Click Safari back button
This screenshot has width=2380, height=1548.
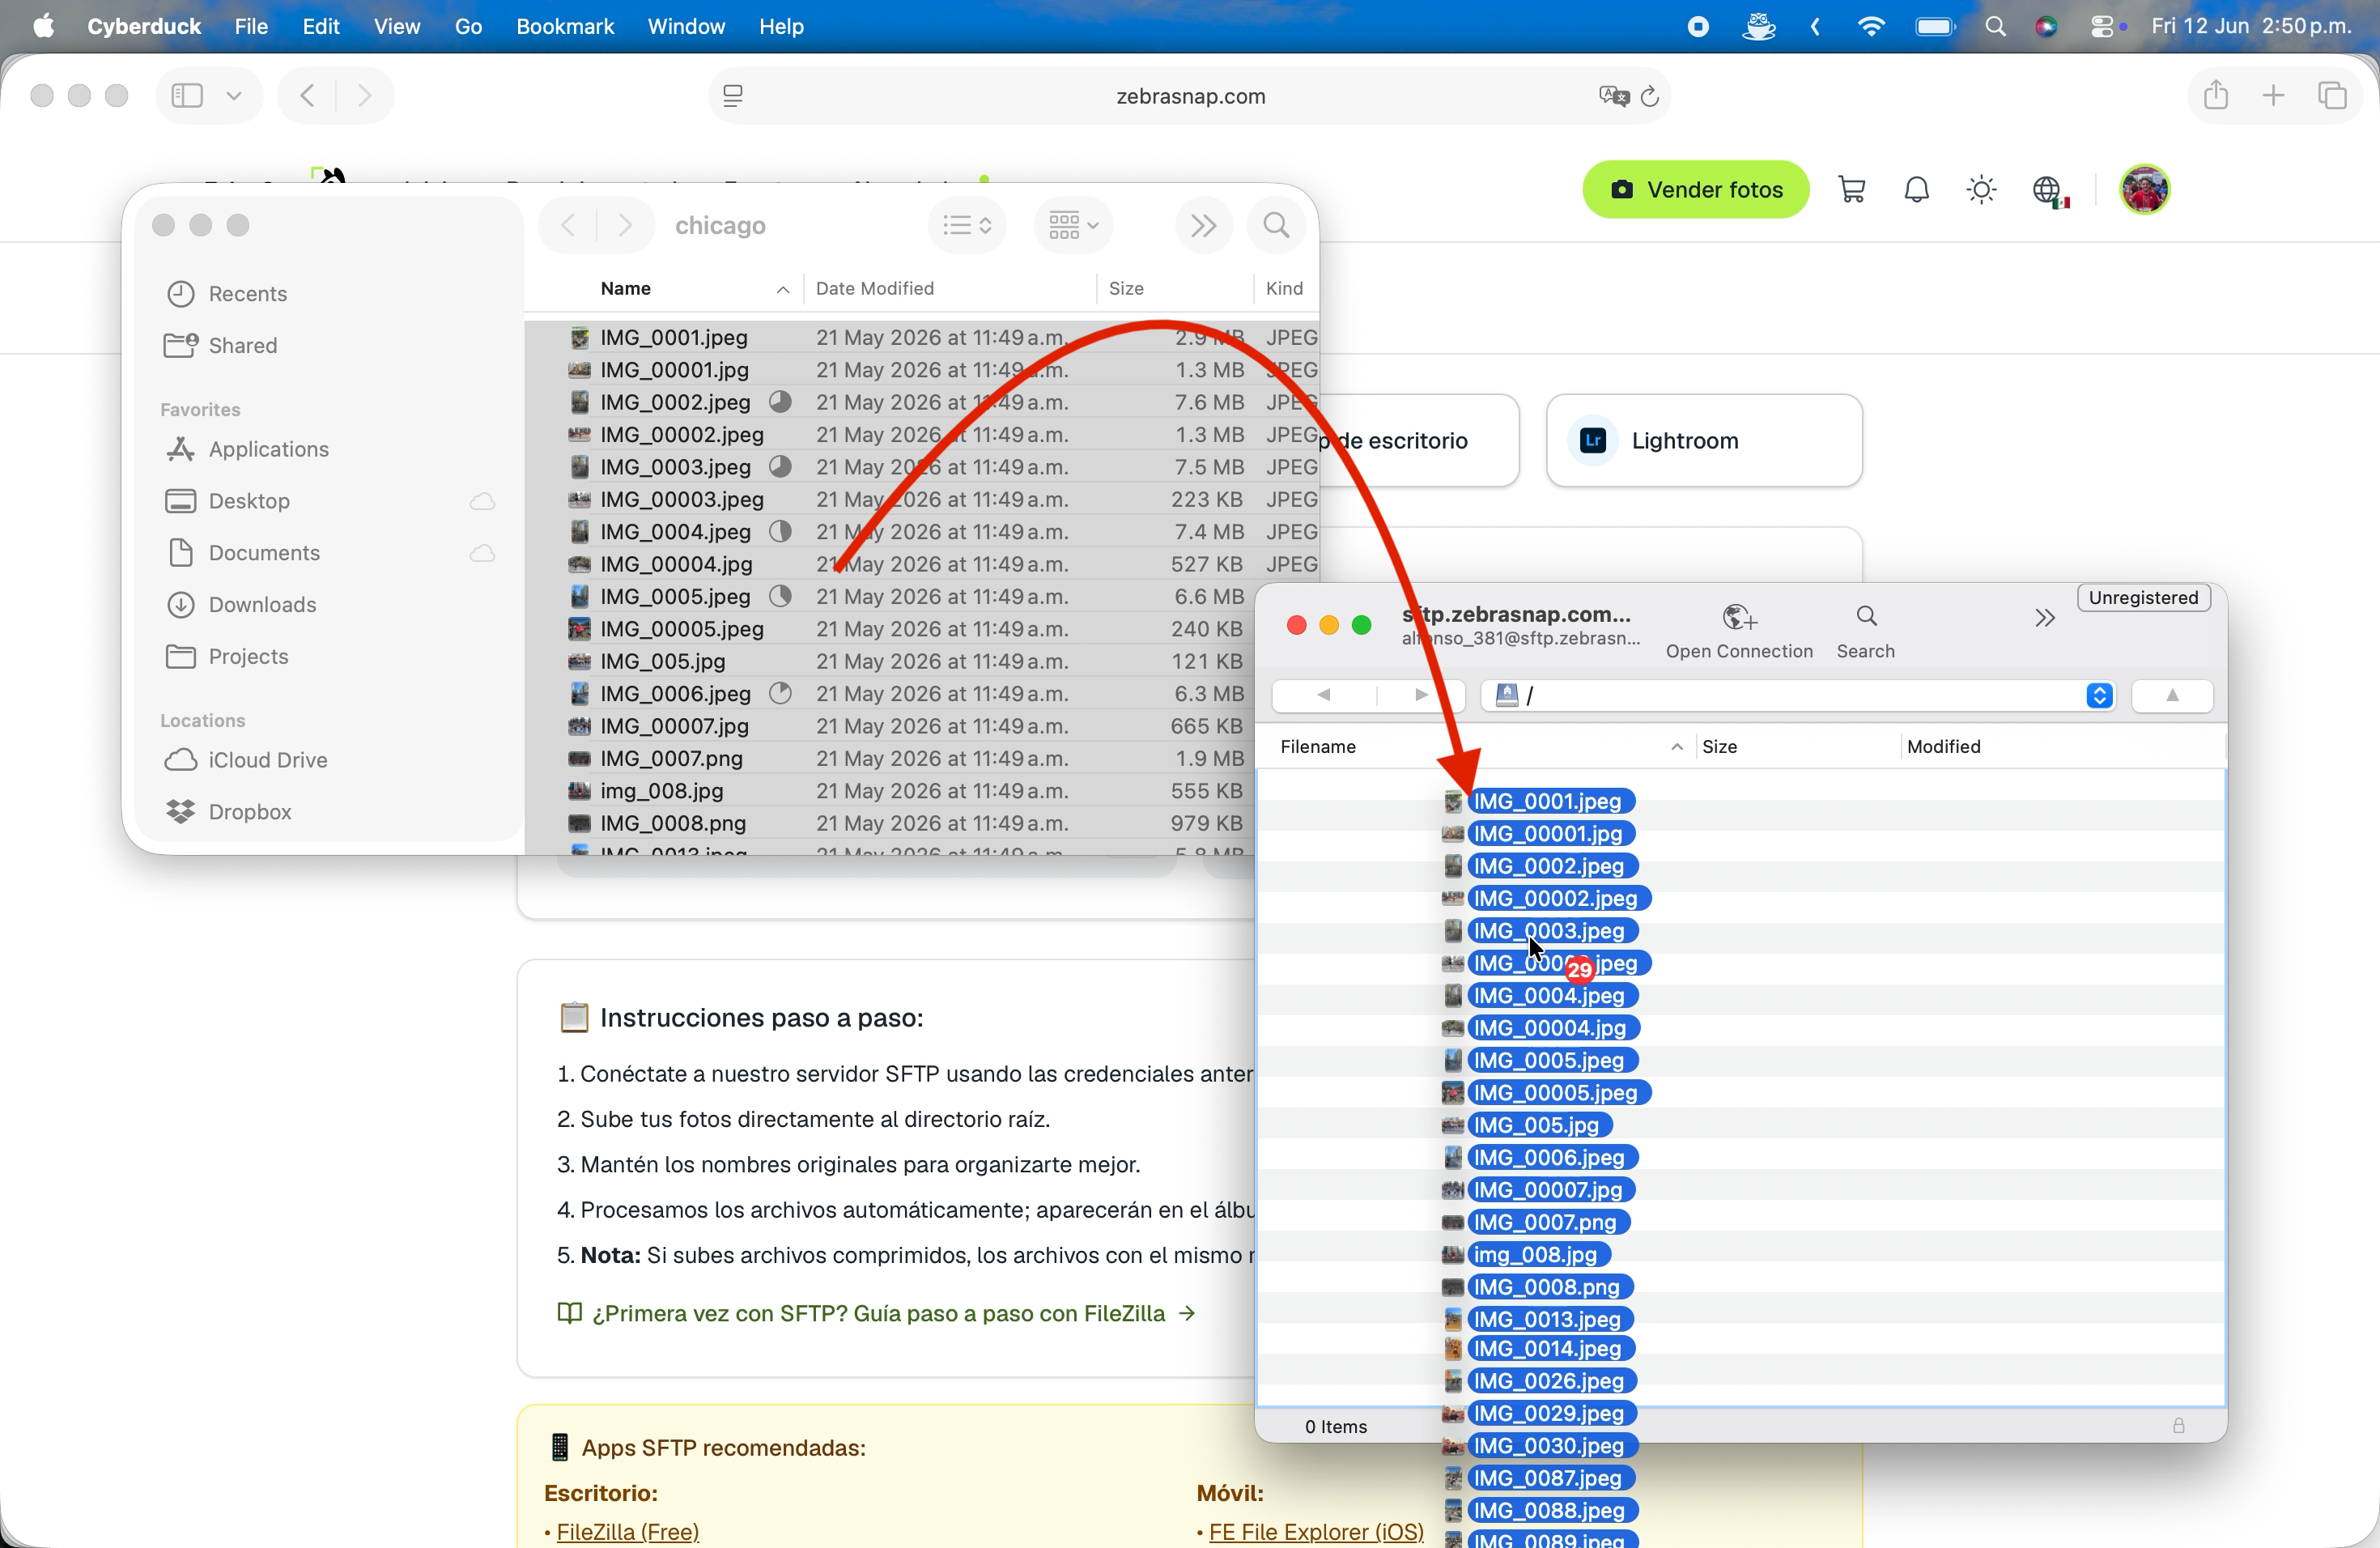pyautogui.click(x=307, y=95)
